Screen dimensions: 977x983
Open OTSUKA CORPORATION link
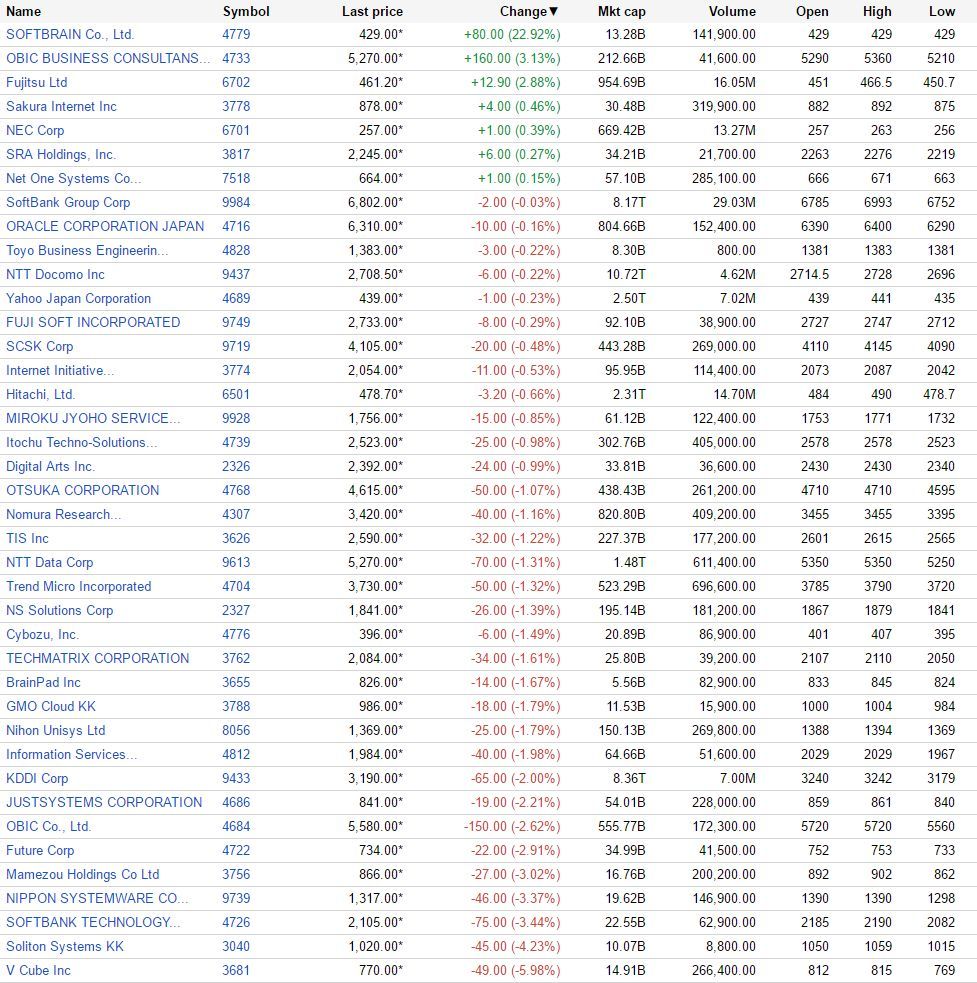point(83,490)
